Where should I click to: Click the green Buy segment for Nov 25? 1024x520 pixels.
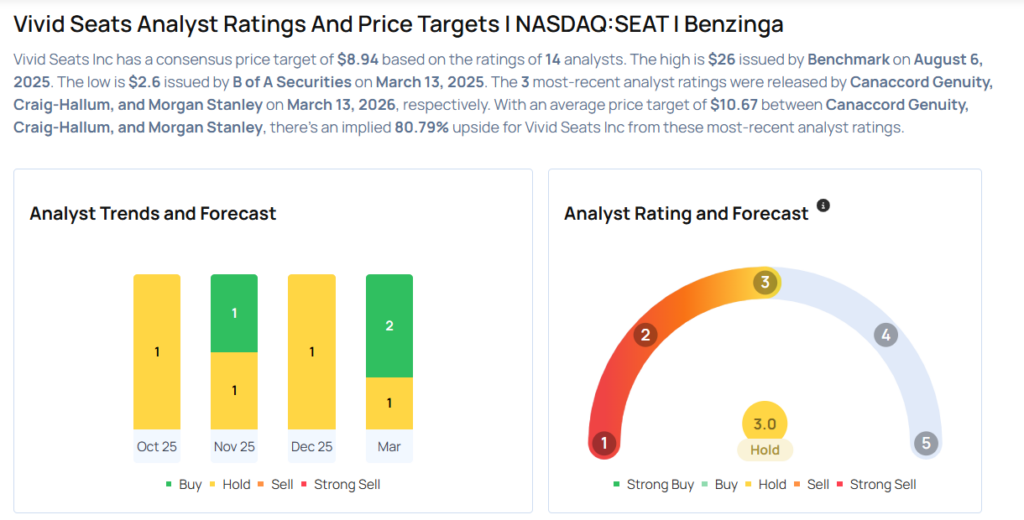click(234, 313)
